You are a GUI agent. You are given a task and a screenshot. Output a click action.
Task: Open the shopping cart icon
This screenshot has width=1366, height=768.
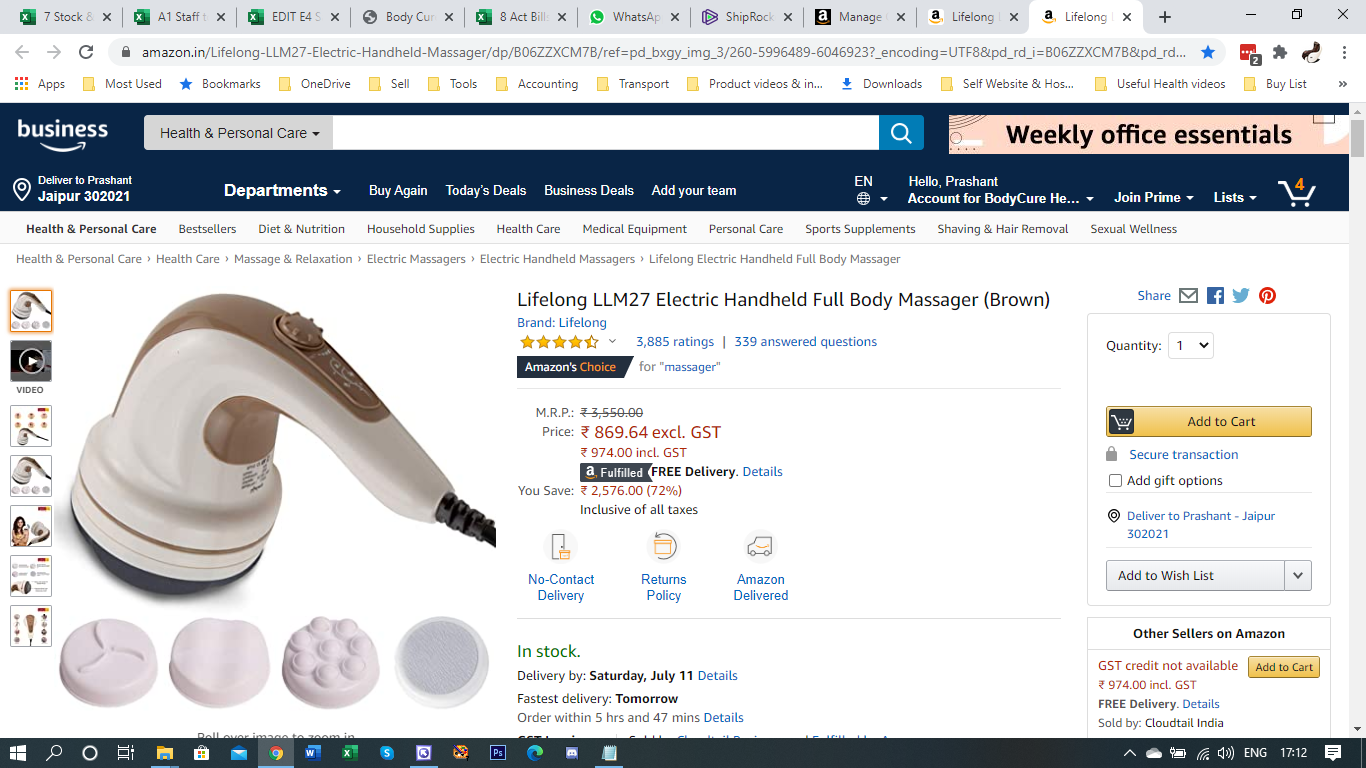[x=1297, y=191]
